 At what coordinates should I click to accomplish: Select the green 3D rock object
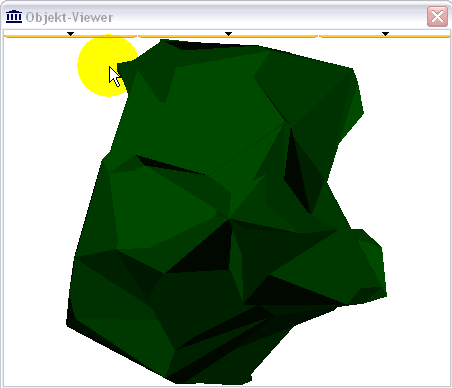(x=227, y=213)
